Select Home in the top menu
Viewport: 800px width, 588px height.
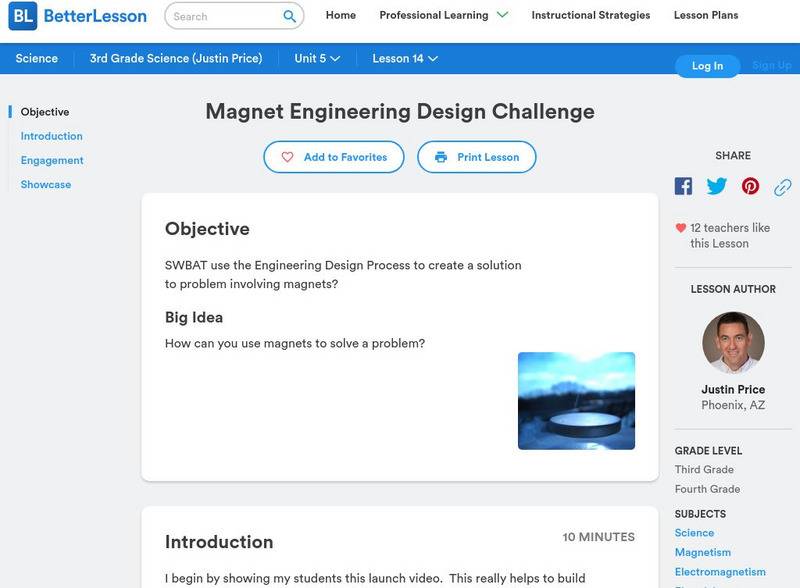pyautogui.click(x=340, y=15)
